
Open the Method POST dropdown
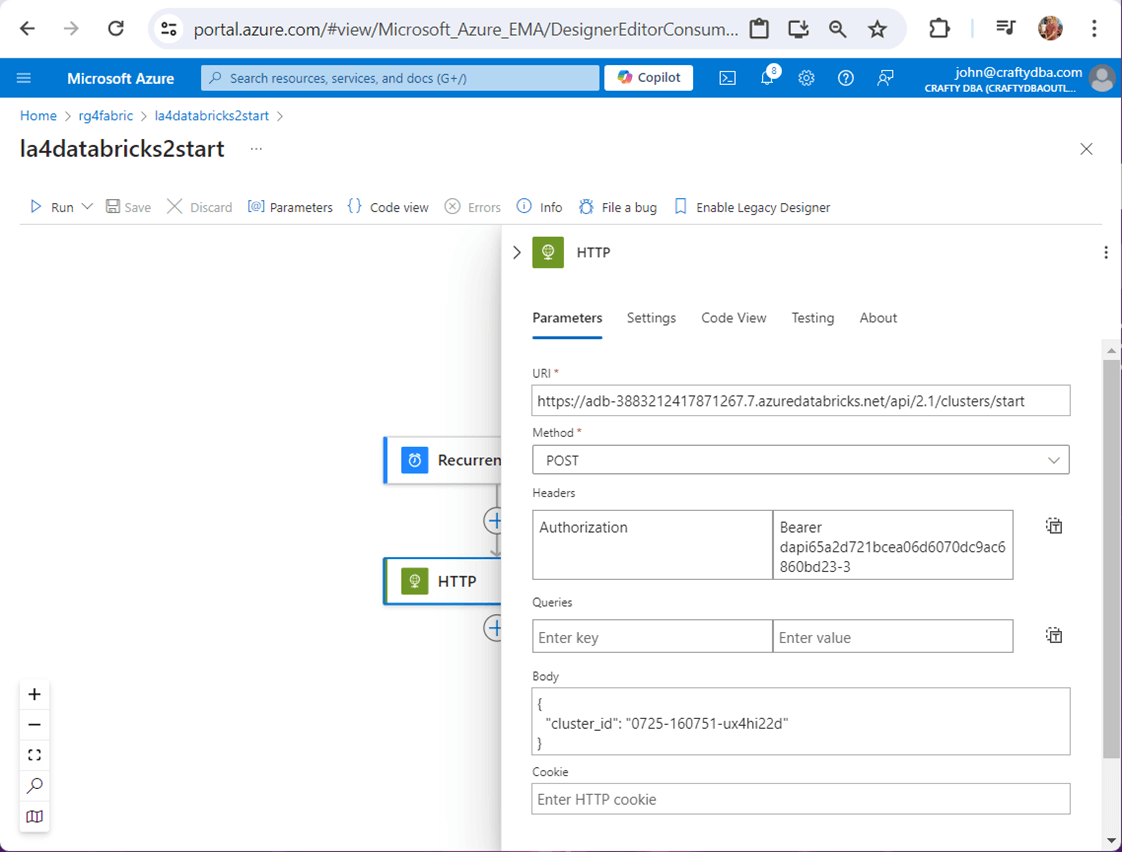(801, 460)
